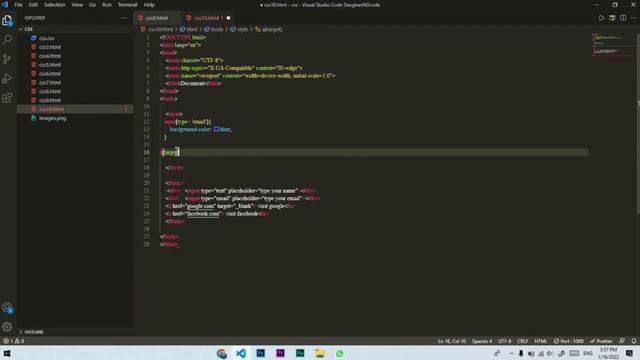Split the editor right

623,18
